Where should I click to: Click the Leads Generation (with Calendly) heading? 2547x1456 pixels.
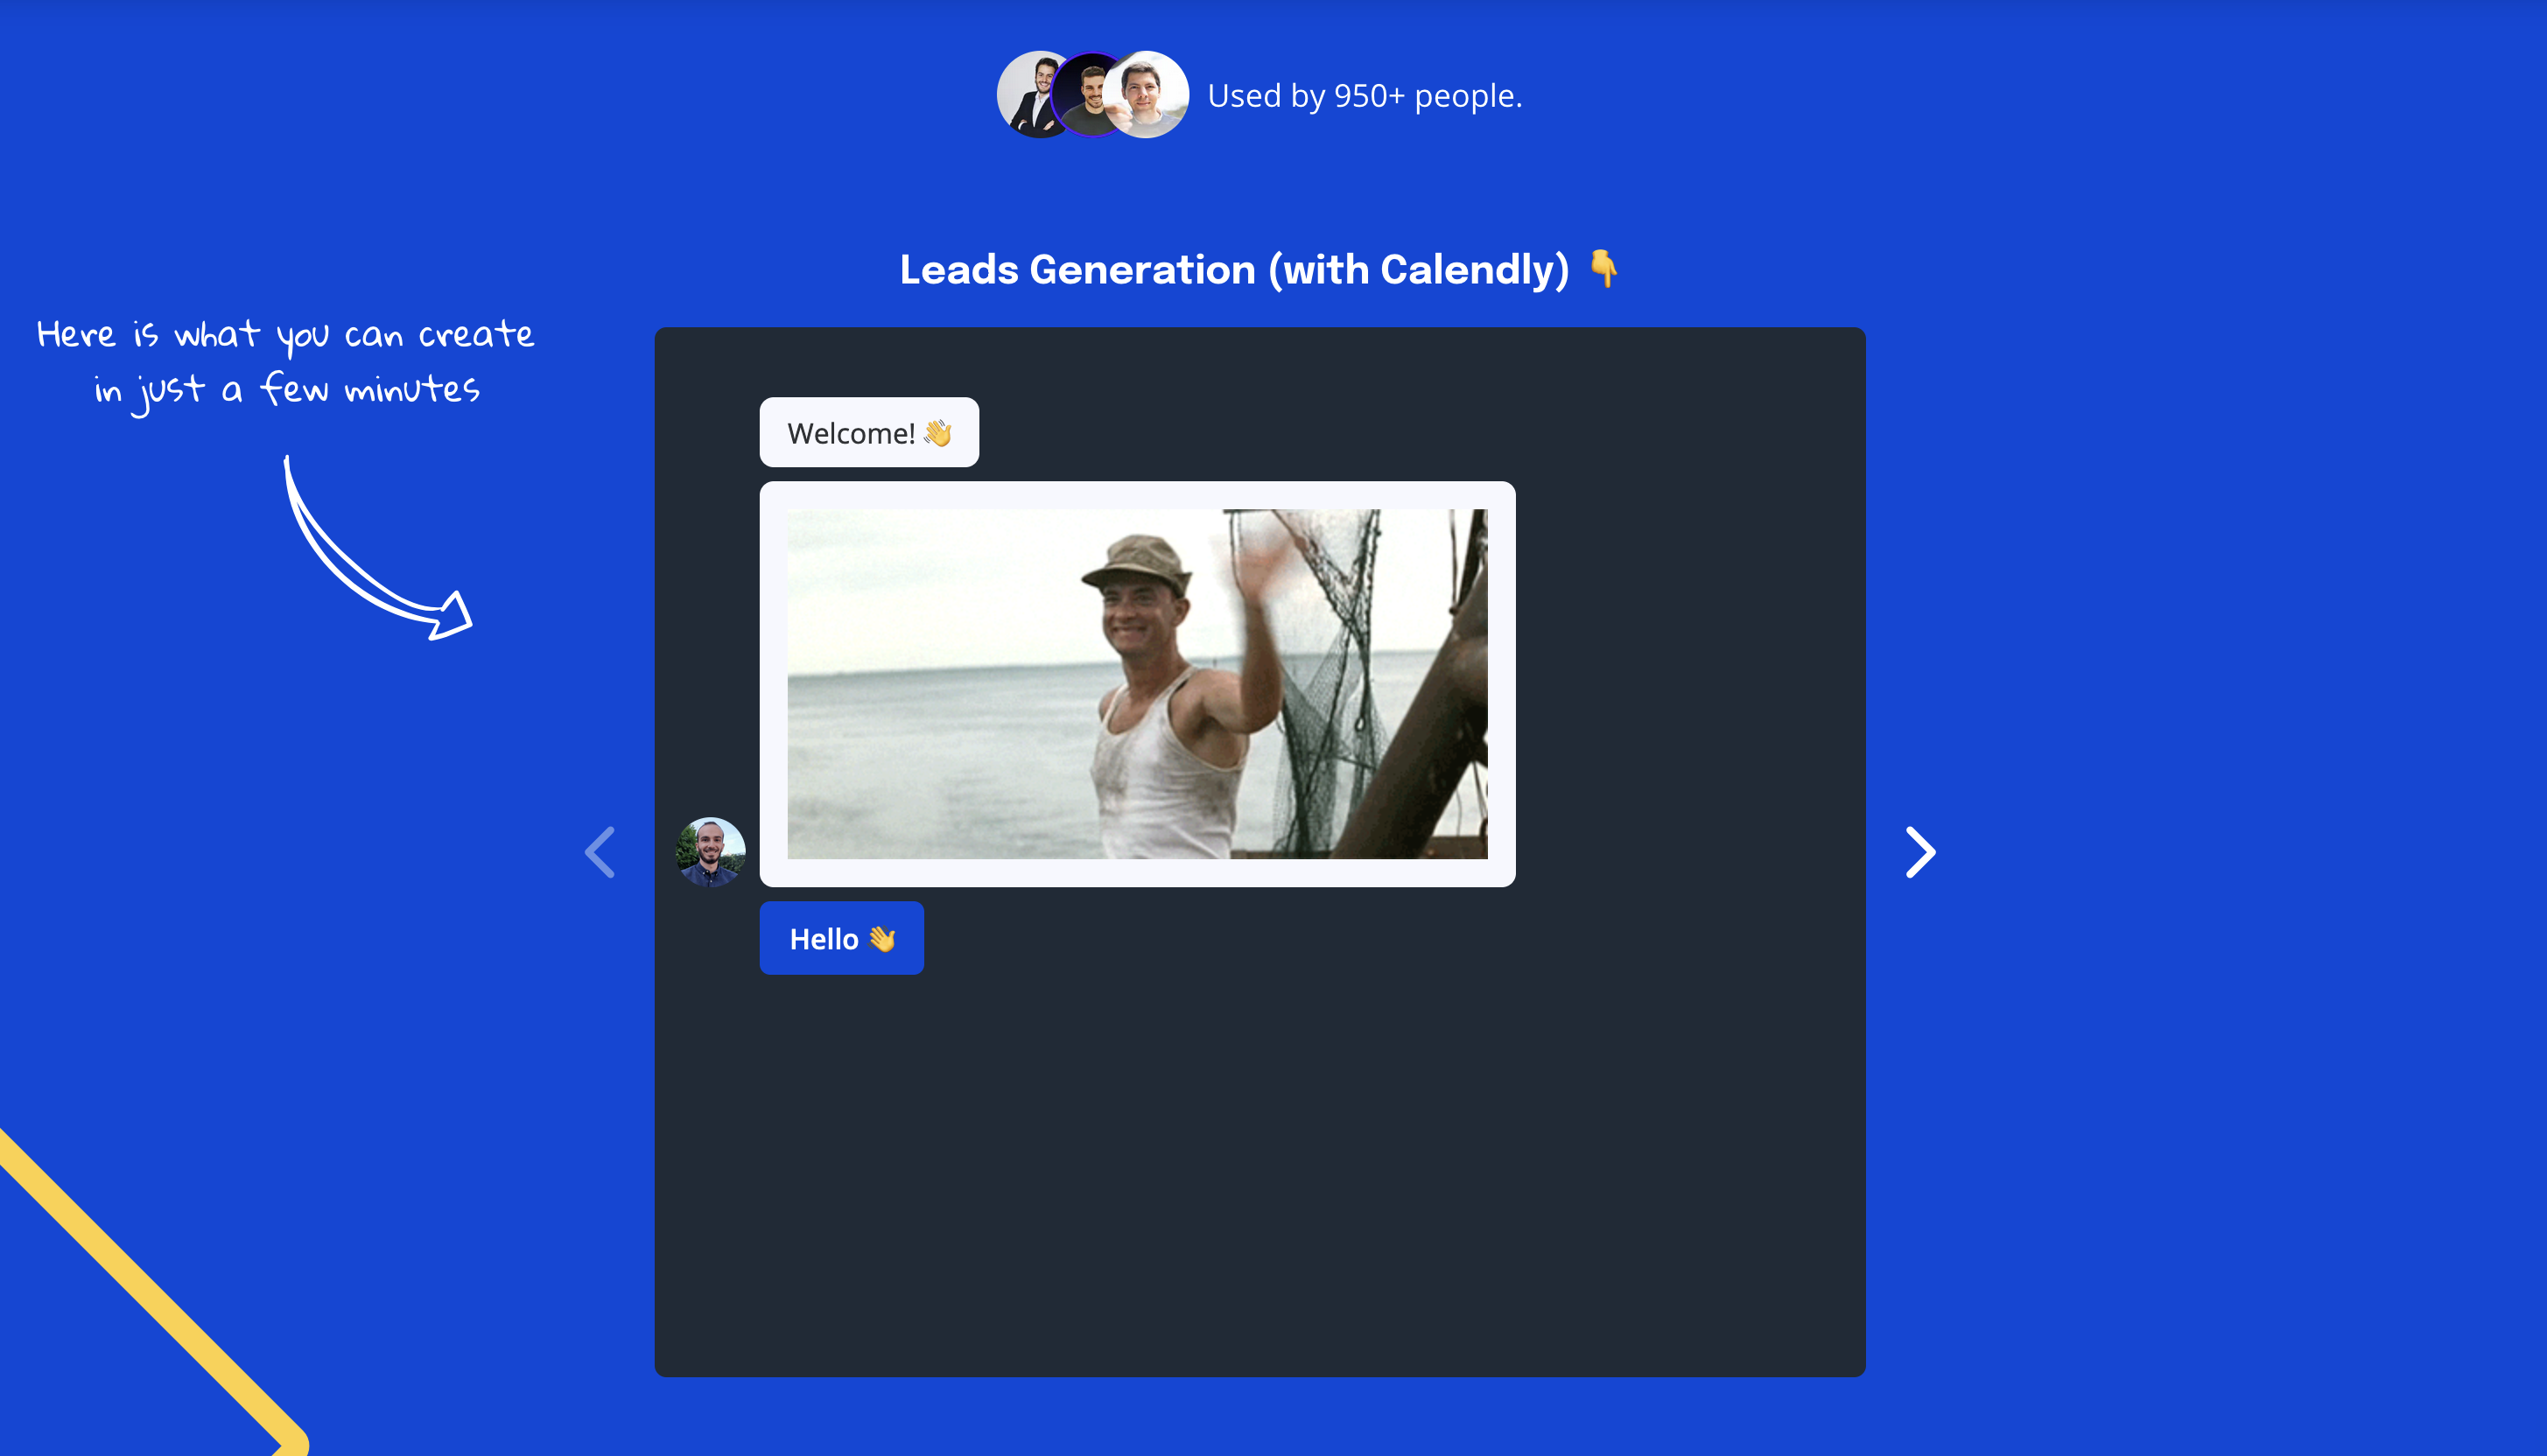coord(1233,270)
